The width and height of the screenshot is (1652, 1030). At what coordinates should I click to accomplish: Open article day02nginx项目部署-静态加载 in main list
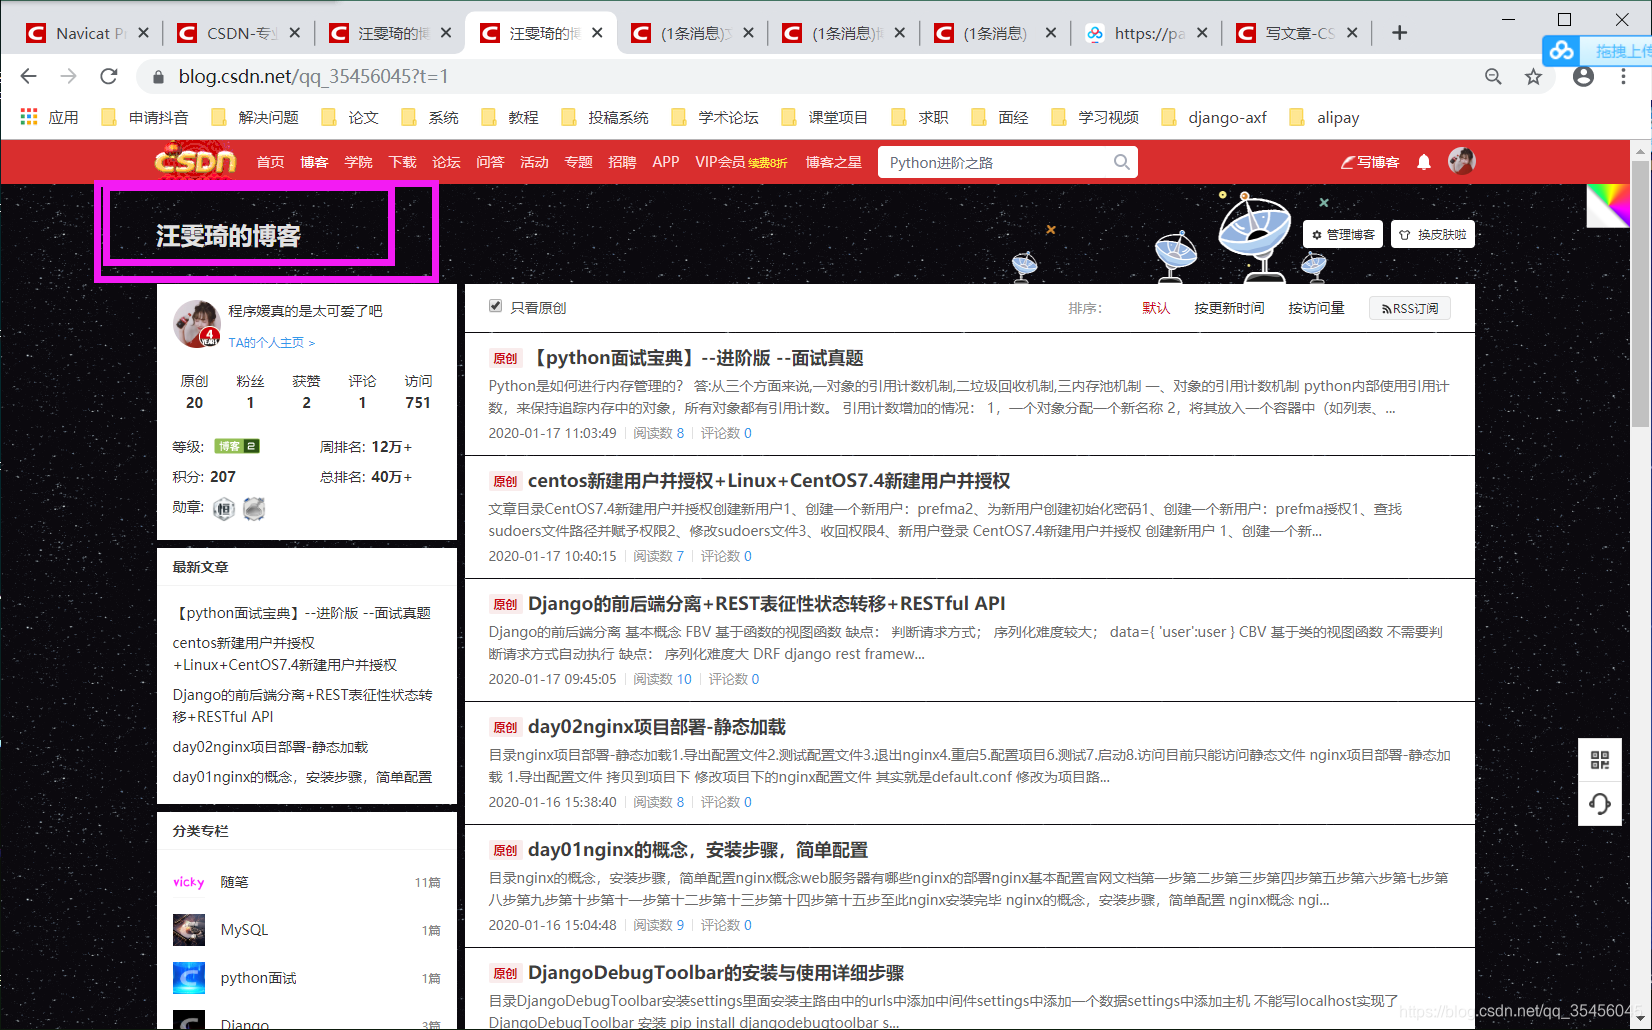pyautogui.click(x=657, y=727)
